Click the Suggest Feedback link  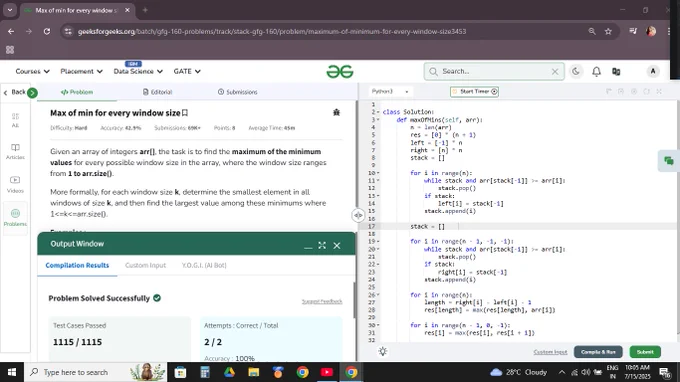click(x=322, y=301)
